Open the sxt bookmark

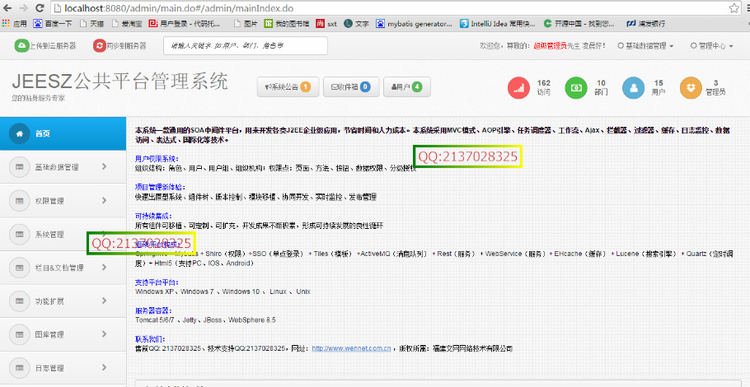326,23
